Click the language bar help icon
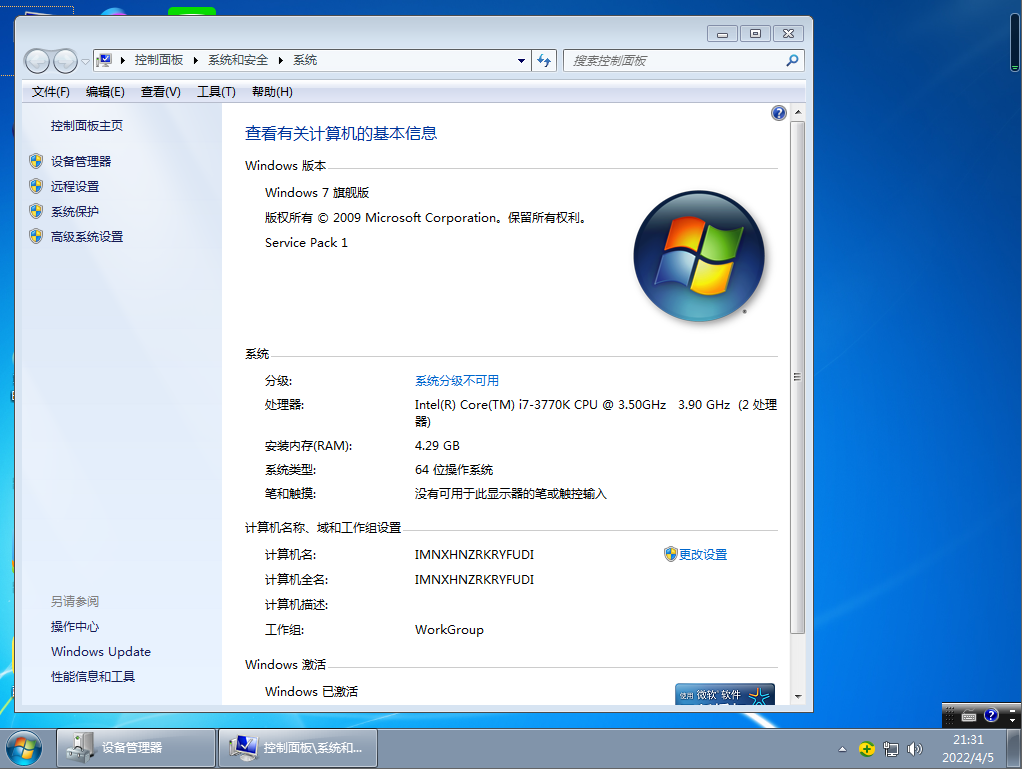1022x769 pixels. coord(991,716)
